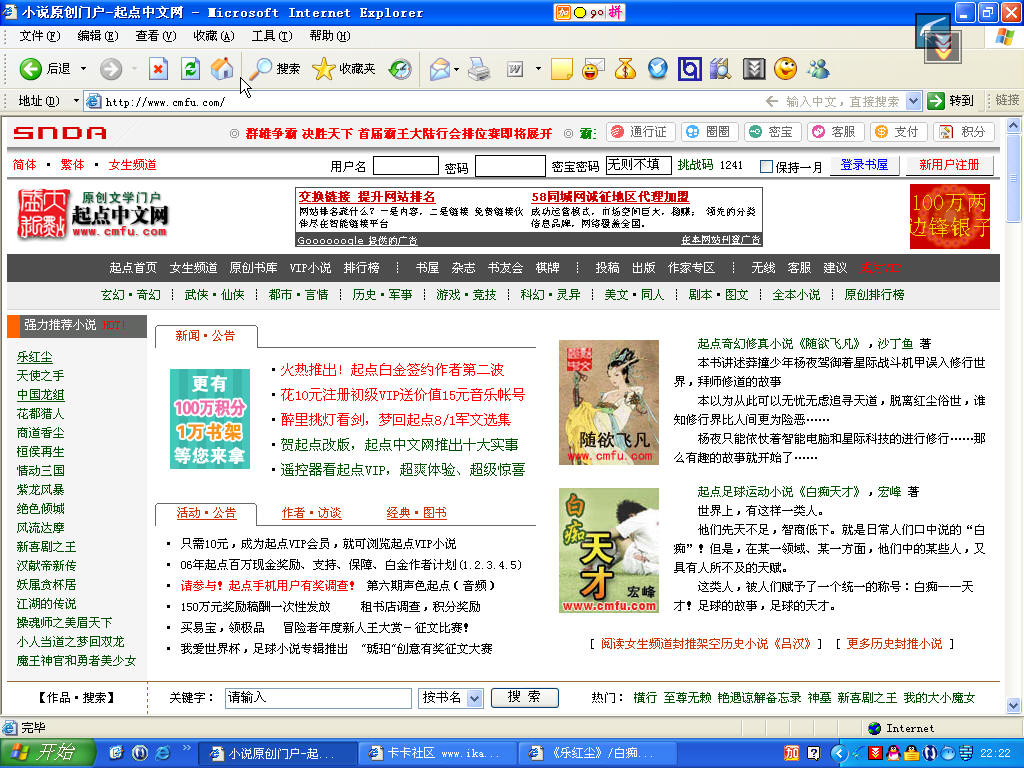Expand the 按书名 search type dropdown
Viewport: 1024px width, 768px height.
[474, 698]
